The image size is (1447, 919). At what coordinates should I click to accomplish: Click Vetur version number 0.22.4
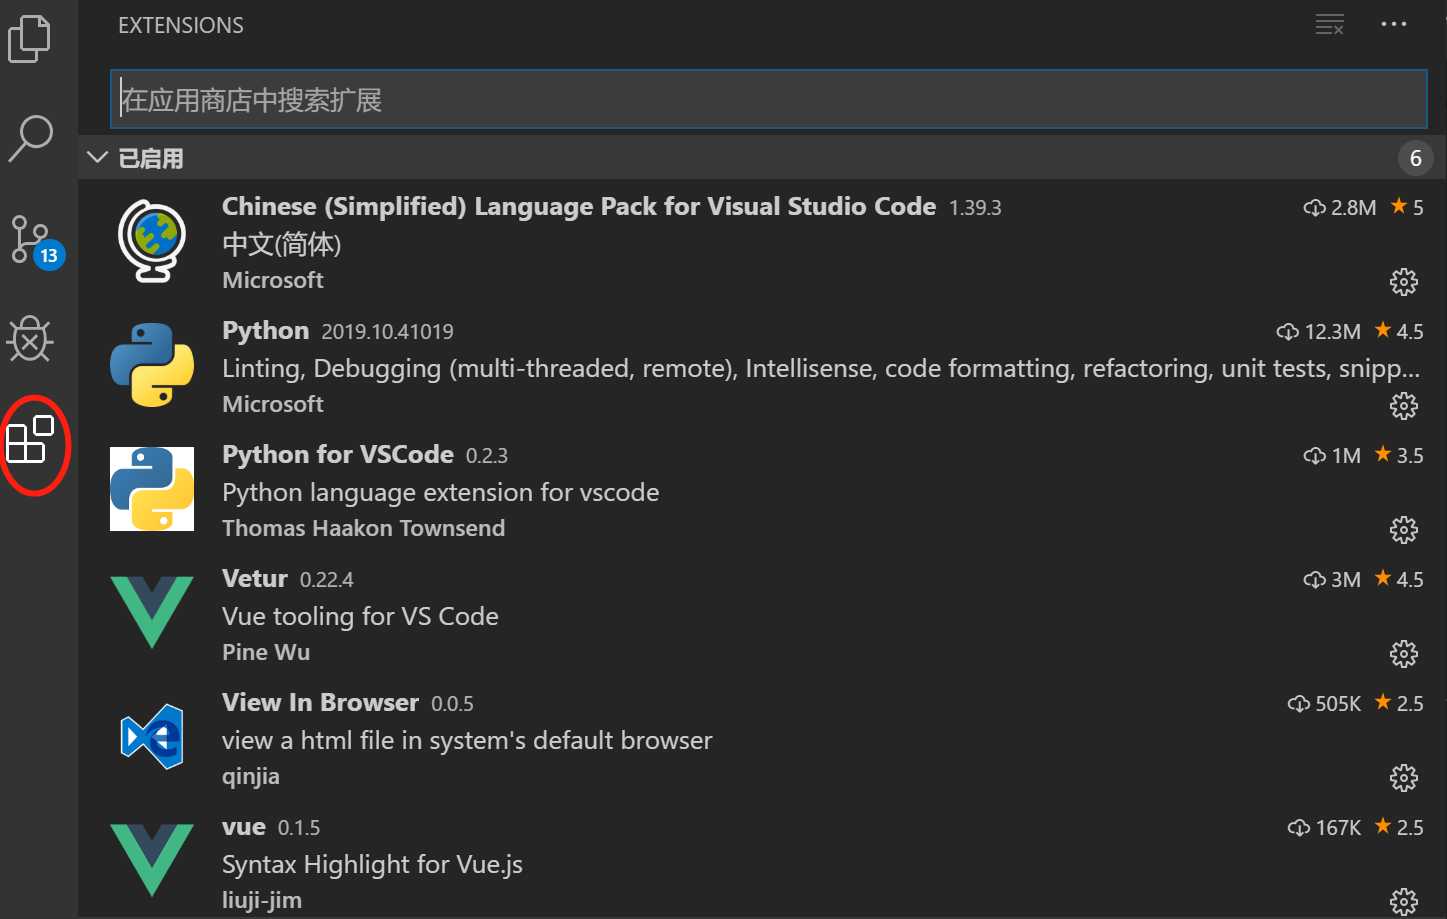[327, 580]
